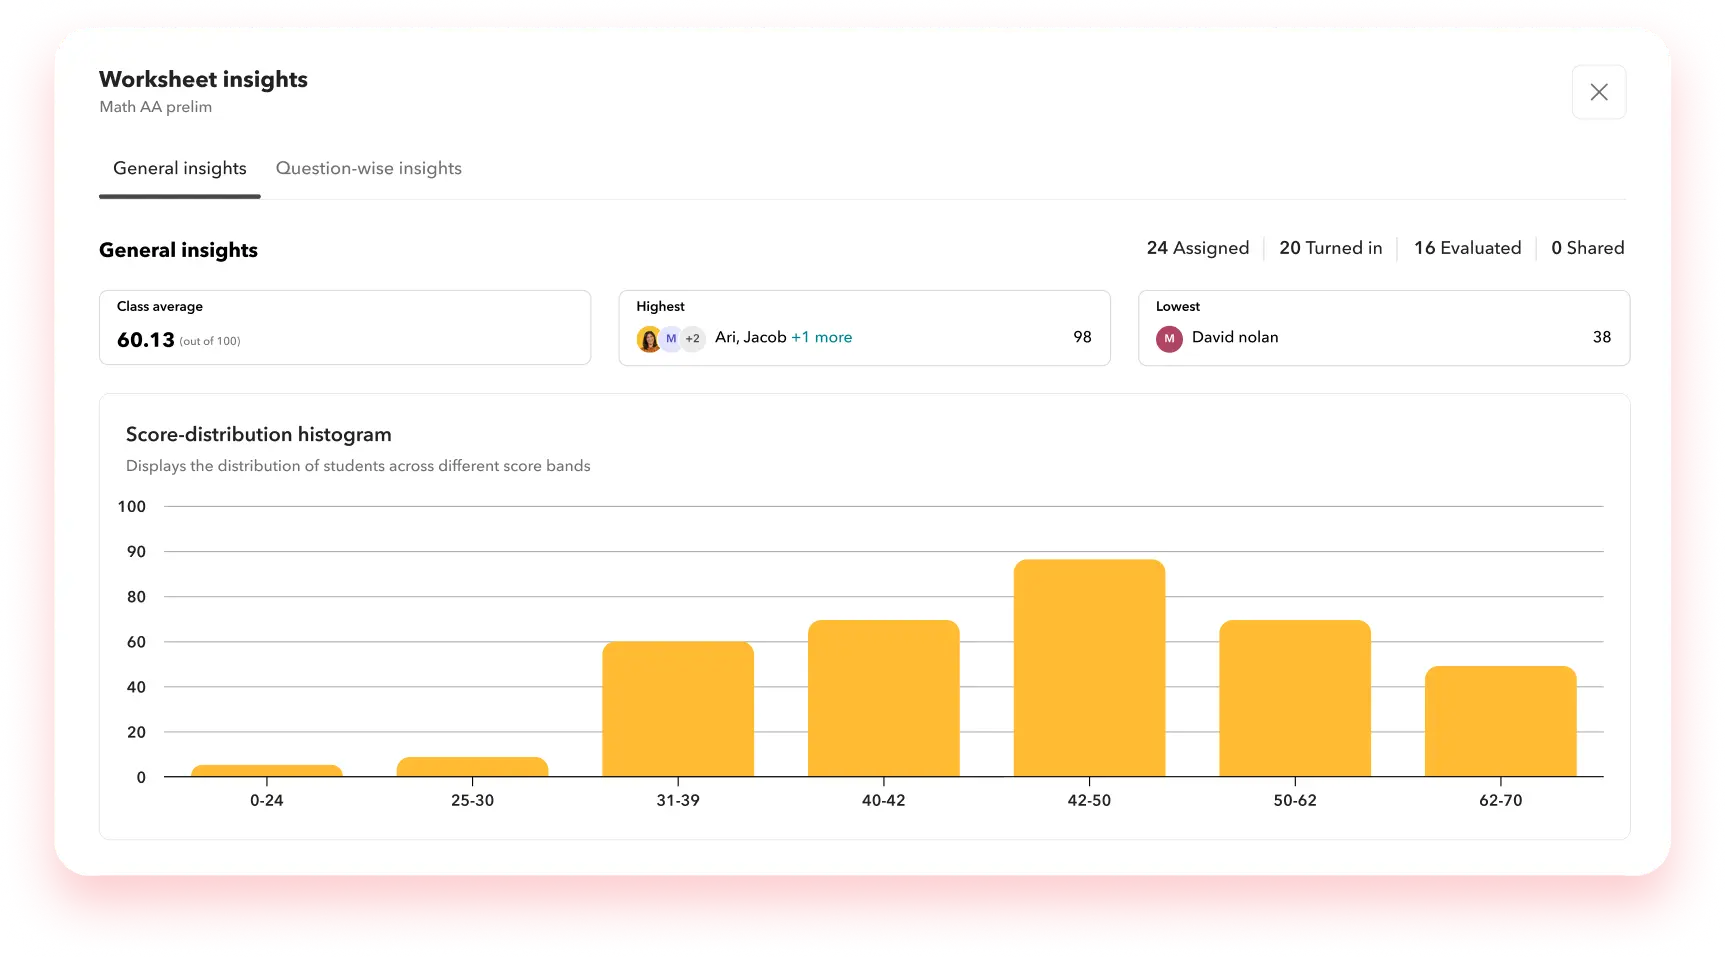Select the 62-70 score band bar
Screen dimensions: 1726x957
tap(1500, 721)
